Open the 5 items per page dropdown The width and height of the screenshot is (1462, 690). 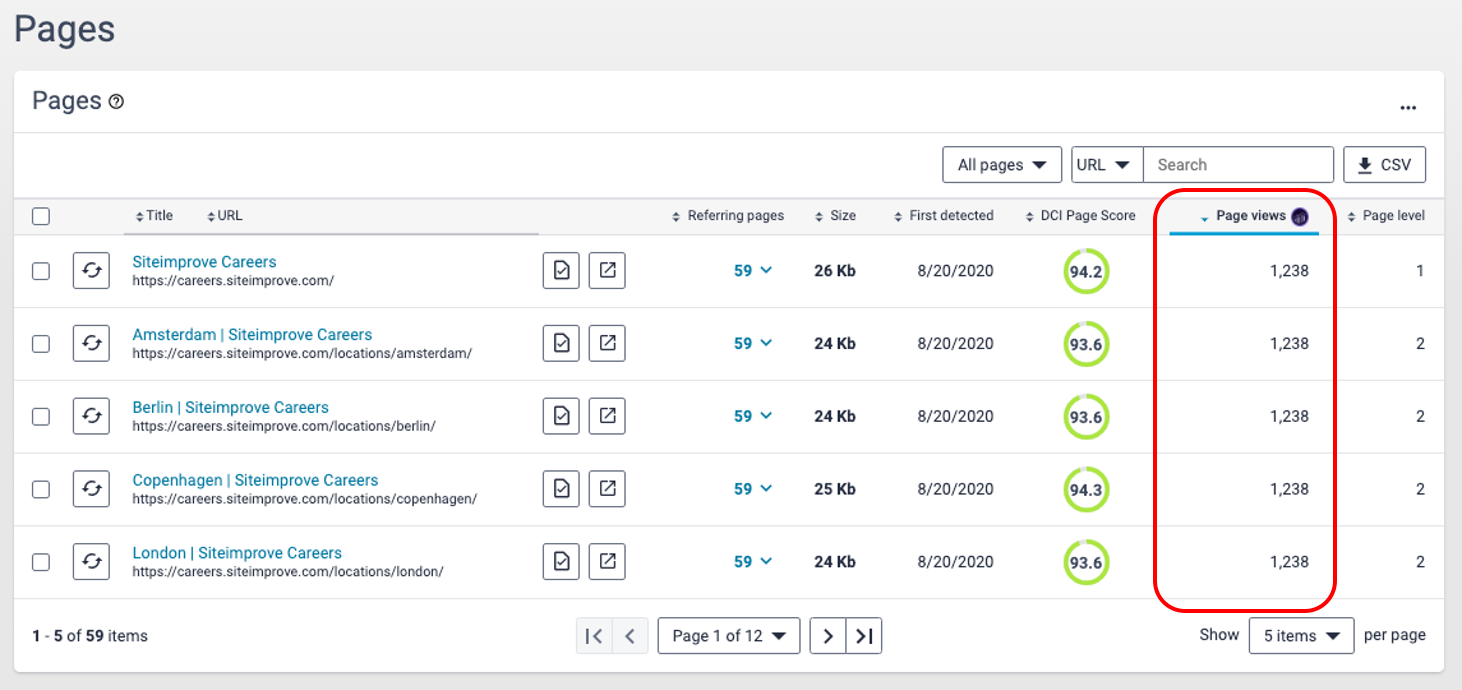coord(1301,636)
